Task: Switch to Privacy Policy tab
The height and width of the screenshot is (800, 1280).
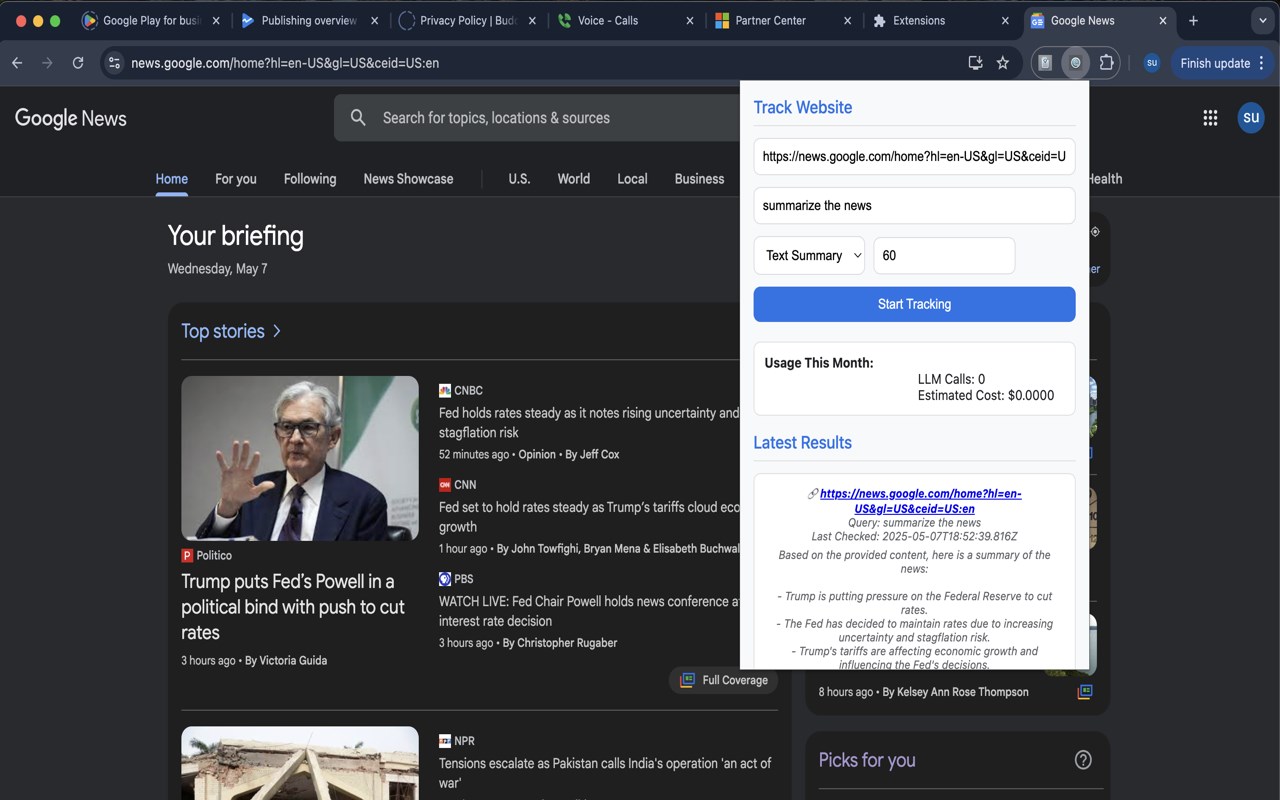Action: (x=468, y=20)
